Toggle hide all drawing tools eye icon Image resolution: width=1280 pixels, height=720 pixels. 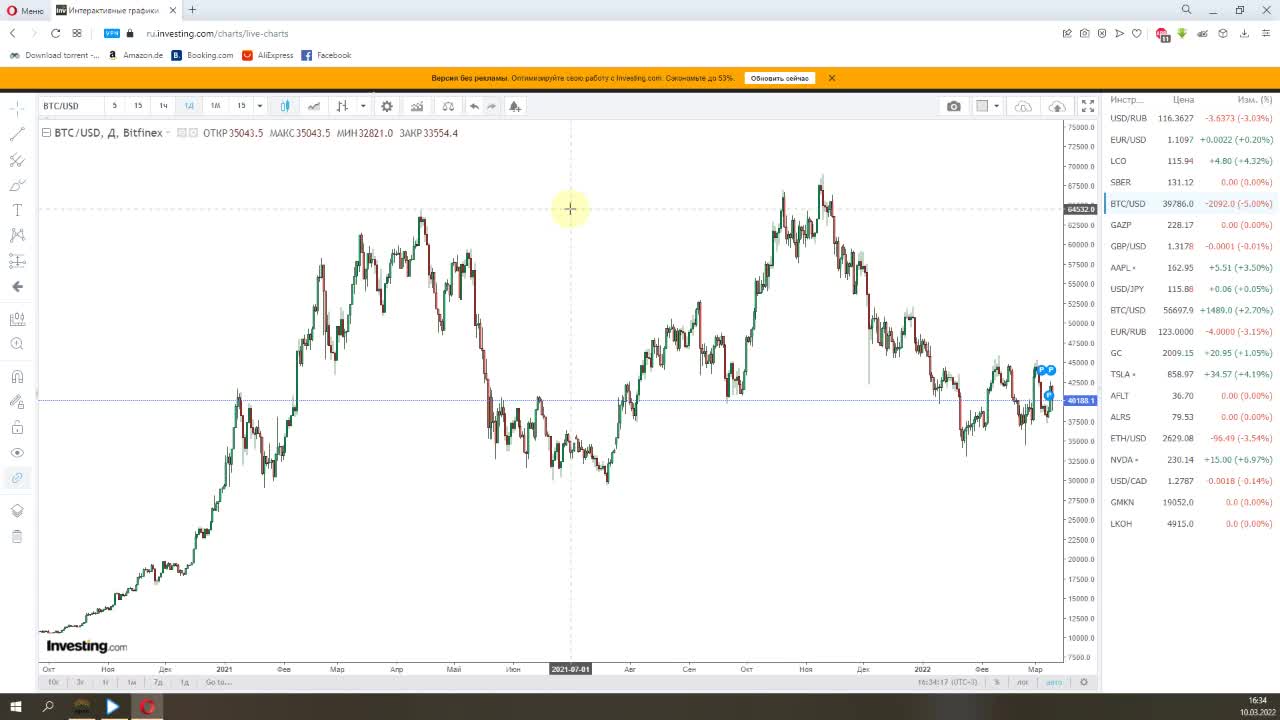click(x=17, y=453)
